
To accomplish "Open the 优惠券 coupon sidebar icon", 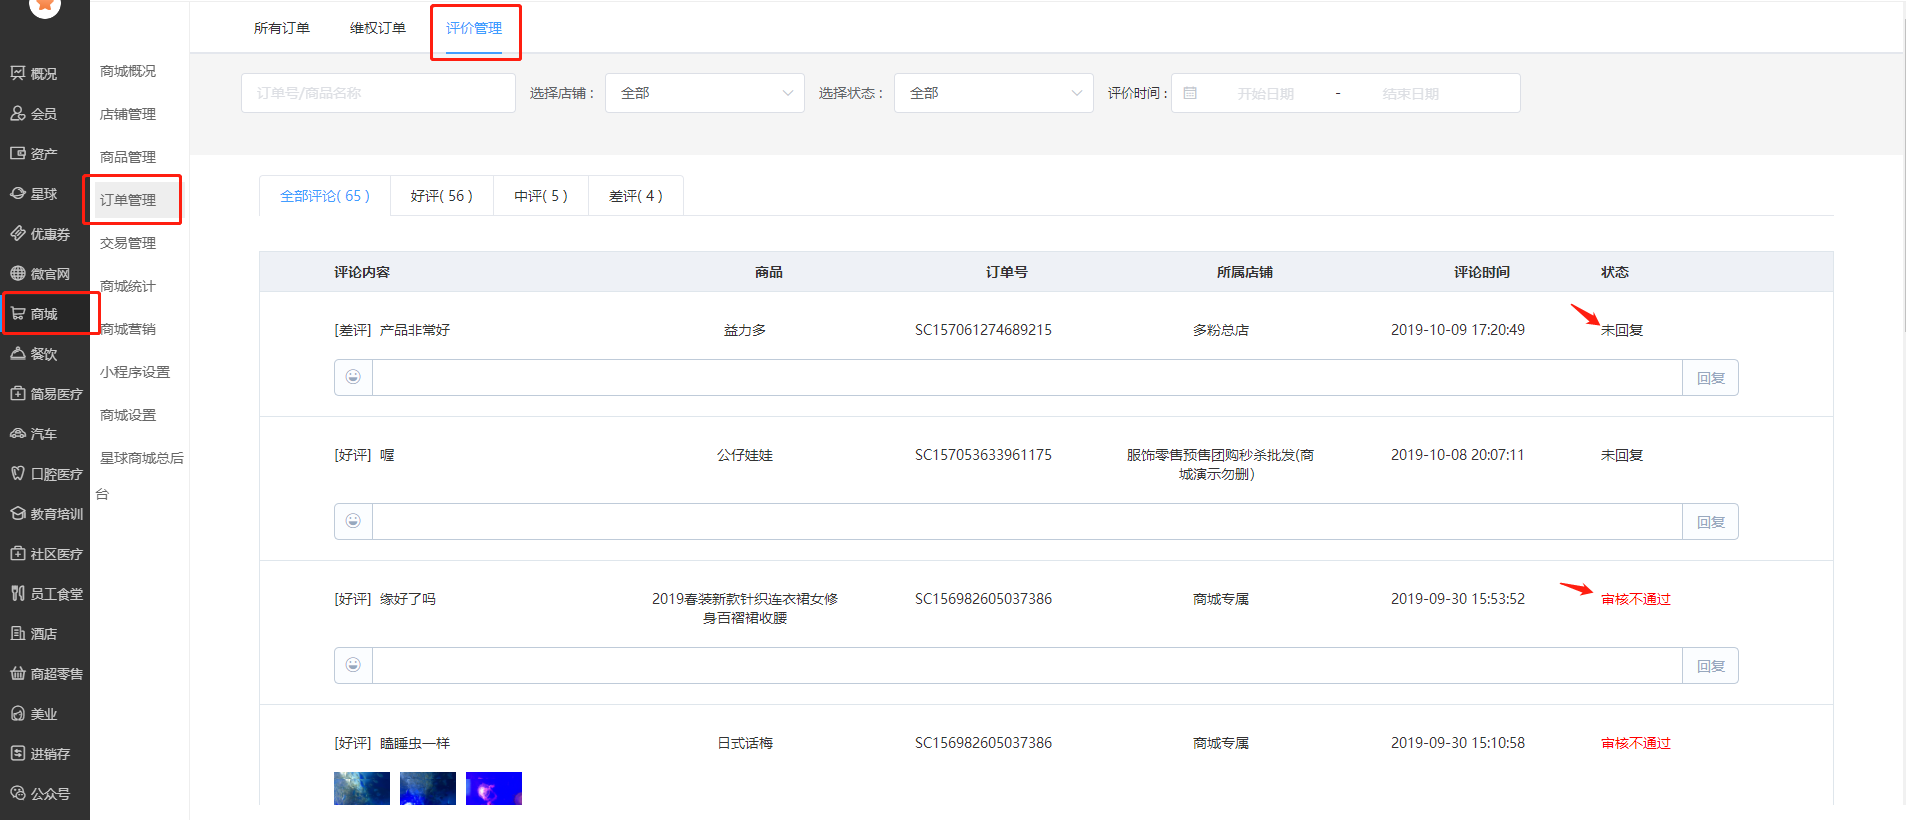I will click(18, 233).
